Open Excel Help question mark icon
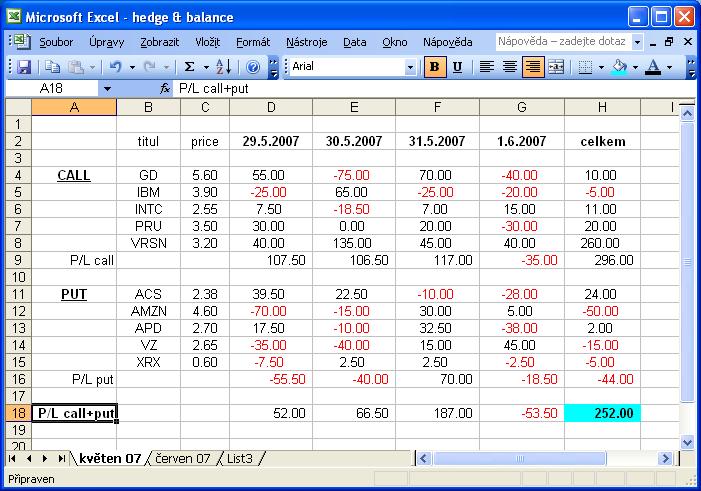The width and height of the screenshot is (701, 491). tap(253, 67)
